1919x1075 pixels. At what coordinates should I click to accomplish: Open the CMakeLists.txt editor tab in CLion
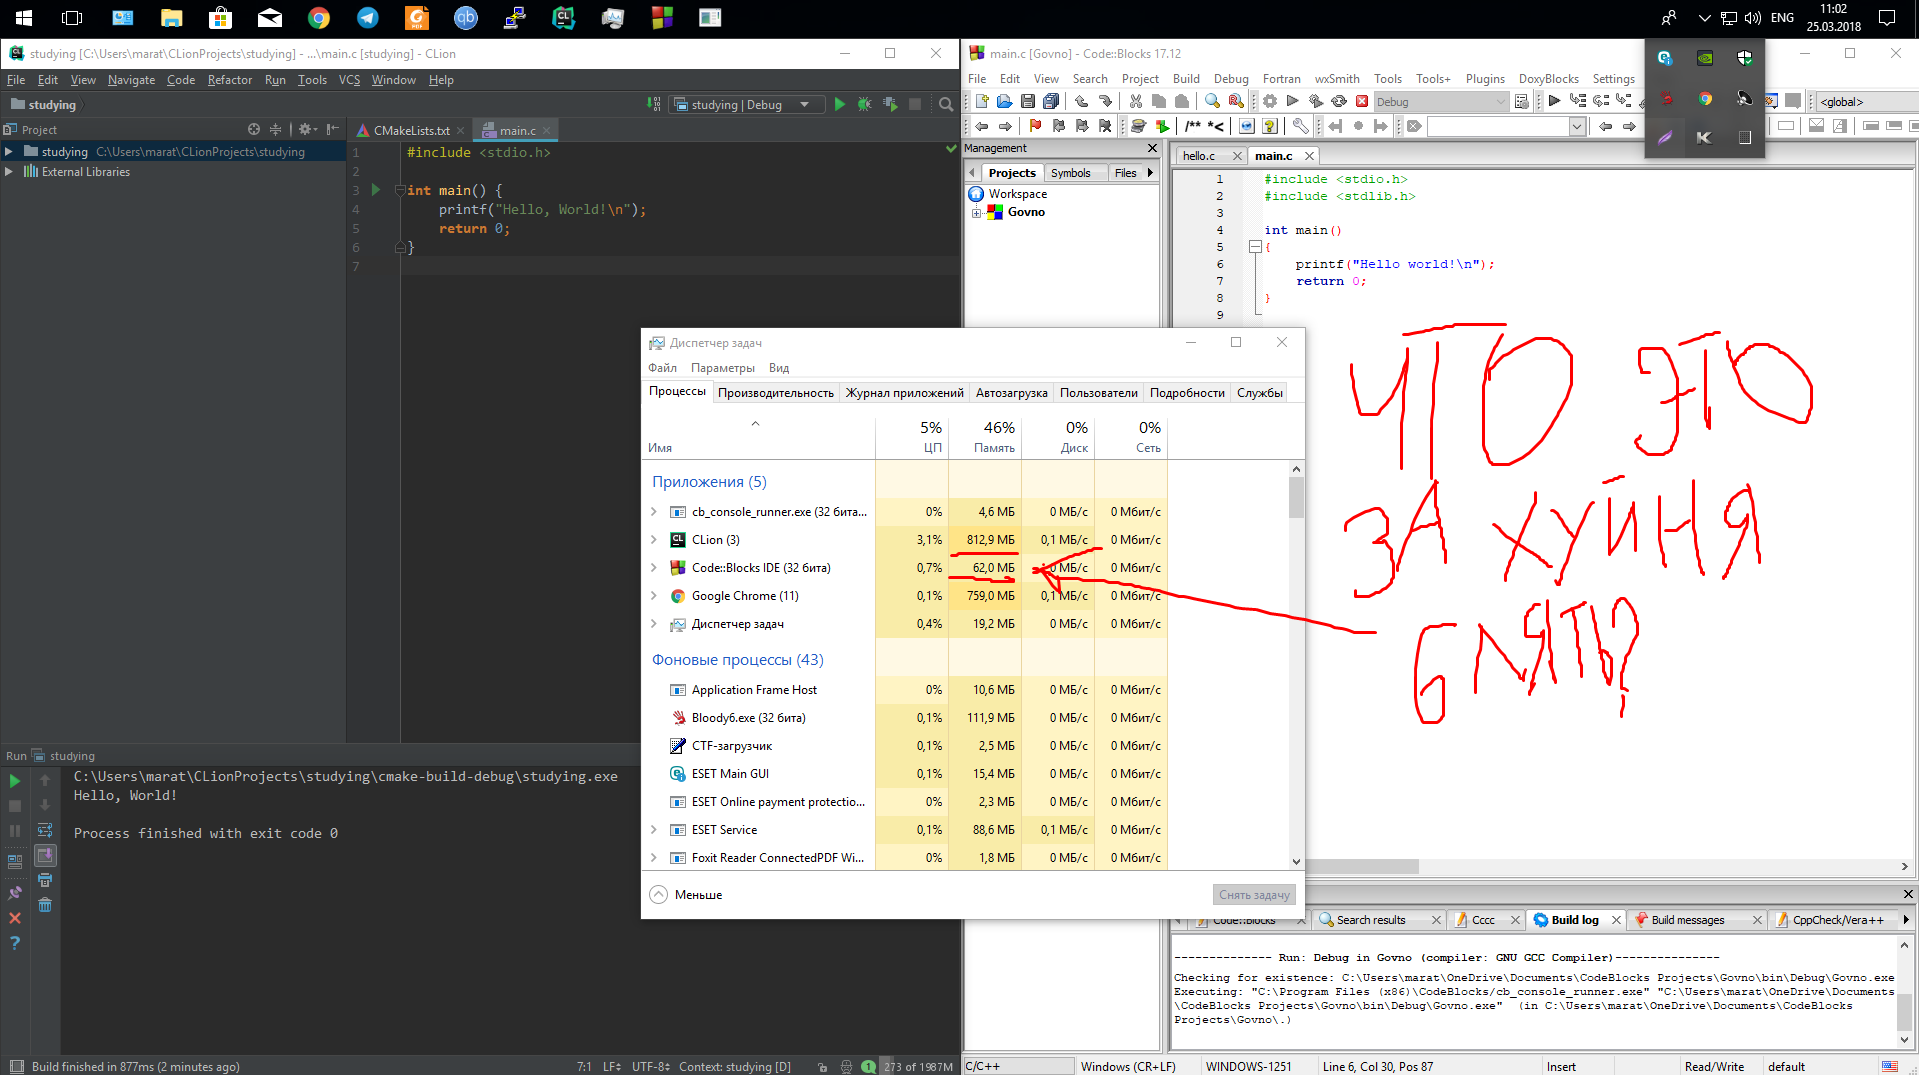click(x=411, y=130)
